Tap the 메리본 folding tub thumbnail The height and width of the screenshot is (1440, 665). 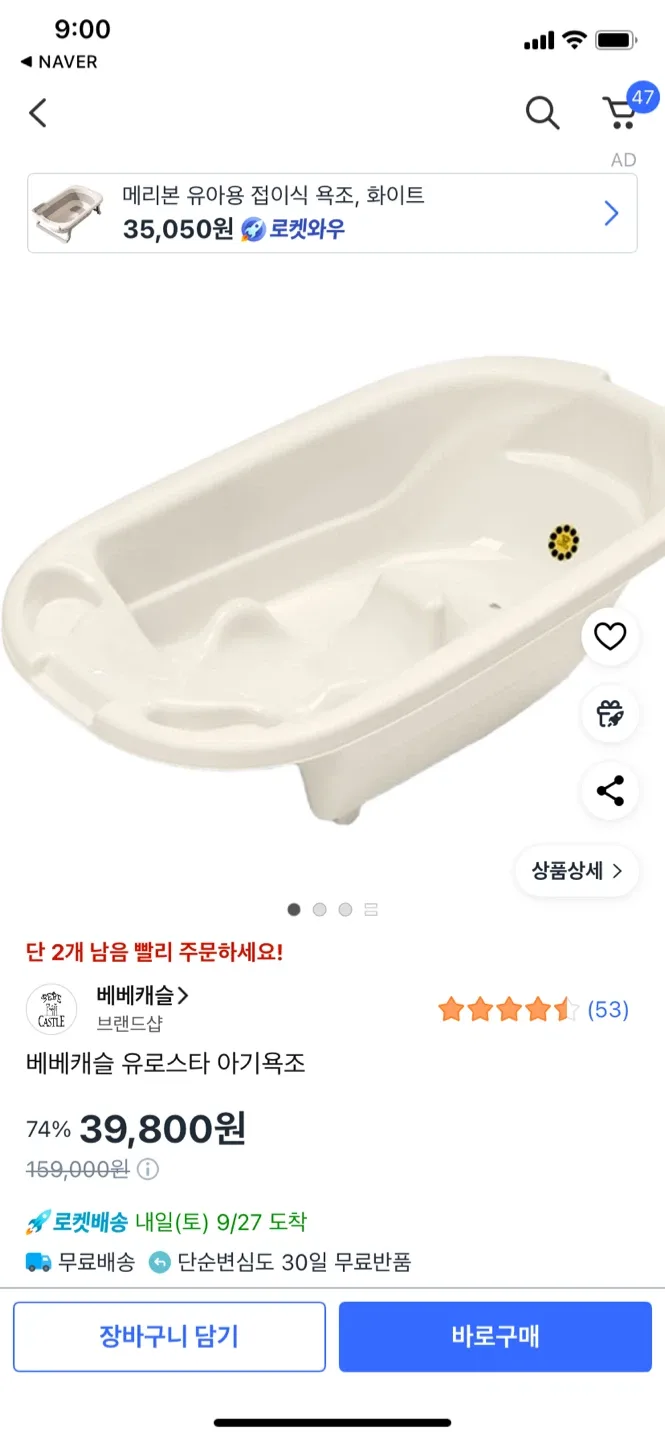pyautogui.click(x=67, y=213)
